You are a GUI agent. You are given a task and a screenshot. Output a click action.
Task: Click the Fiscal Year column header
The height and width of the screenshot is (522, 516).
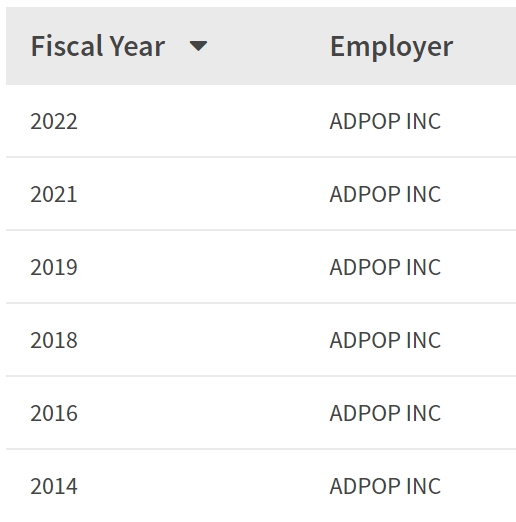(x=98, y=46)
